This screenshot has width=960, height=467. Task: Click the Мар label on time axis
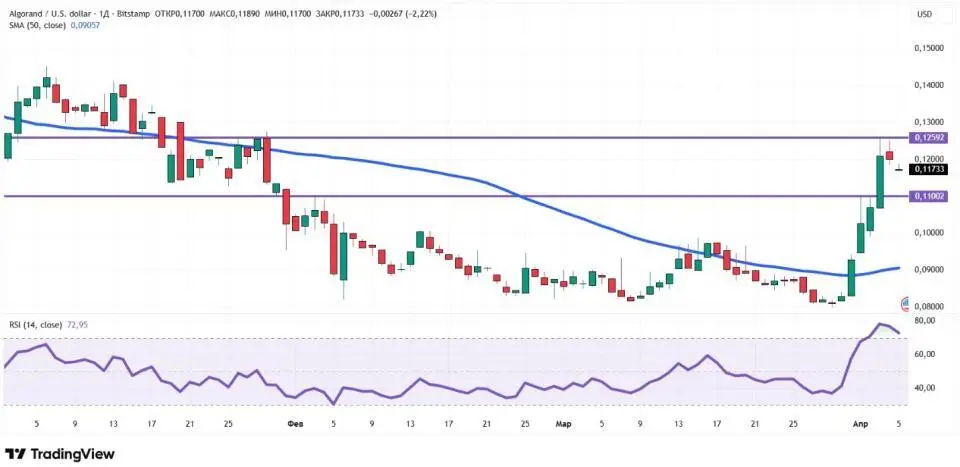click(563, 424)
